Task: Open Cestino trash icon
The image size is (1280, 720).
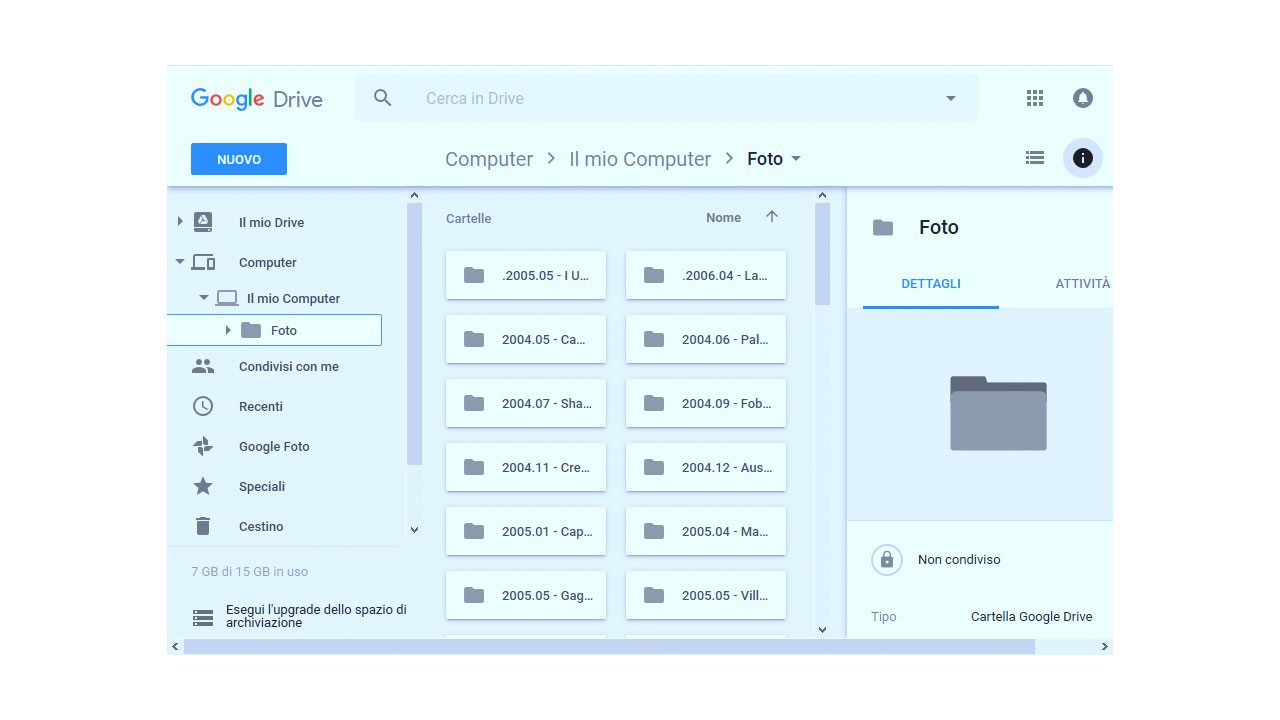Action: (203, 526)
